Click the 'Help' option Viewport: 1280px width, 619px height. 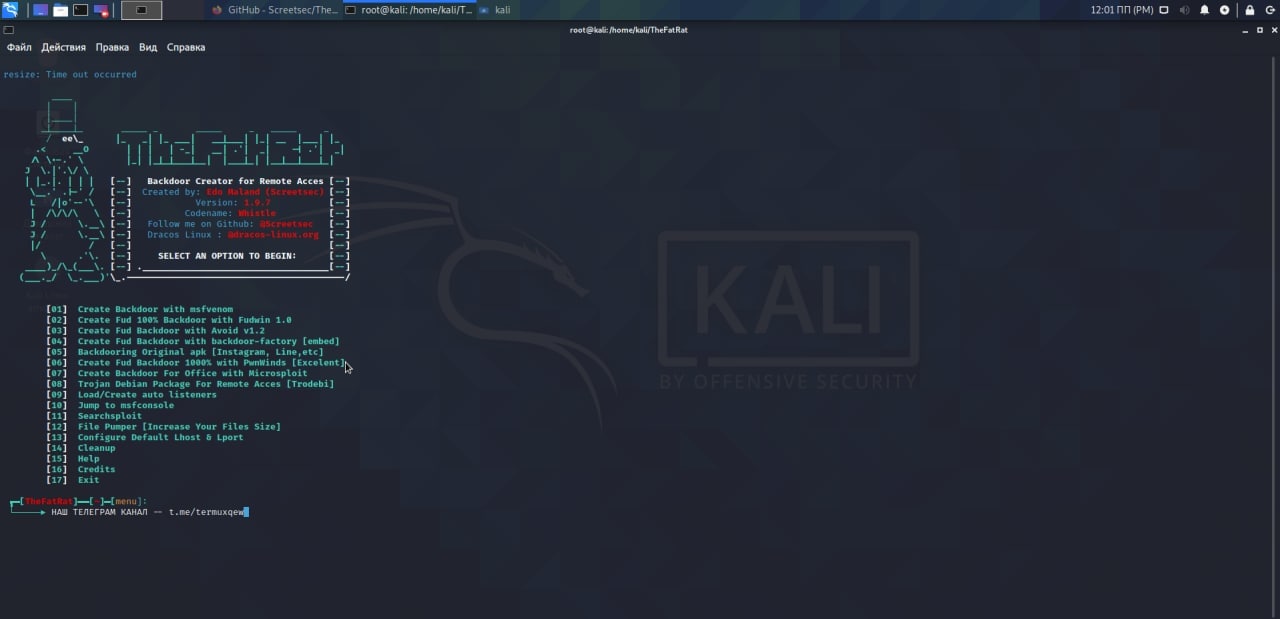click(88, 459)
